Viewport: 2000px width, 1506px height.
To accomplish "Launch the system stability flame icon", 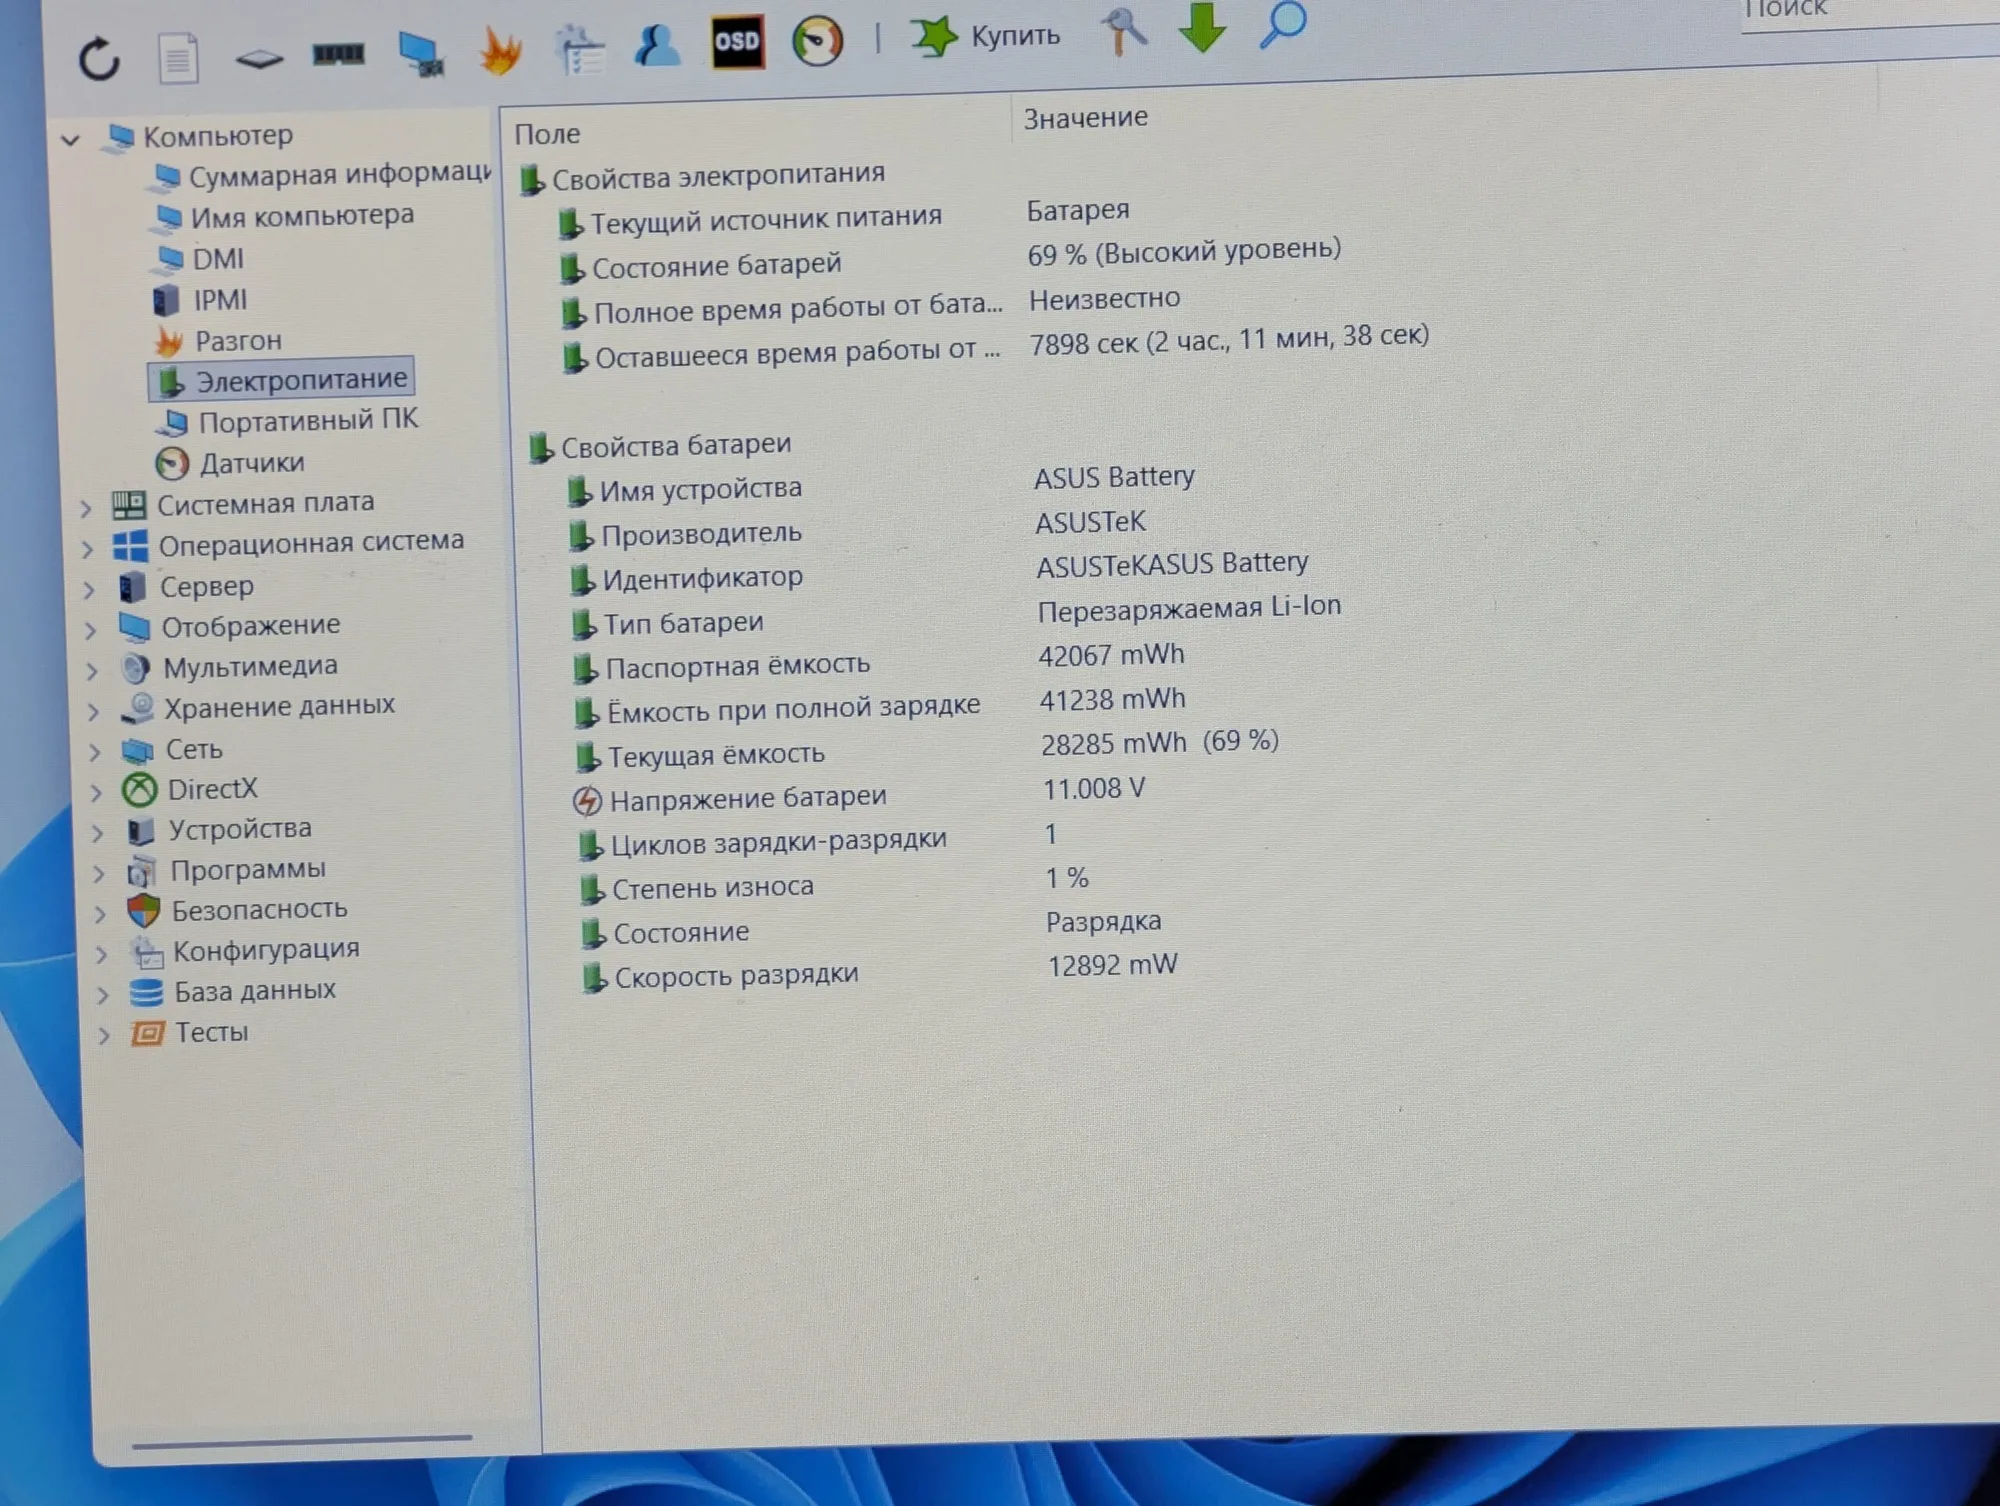I will 499,50.
